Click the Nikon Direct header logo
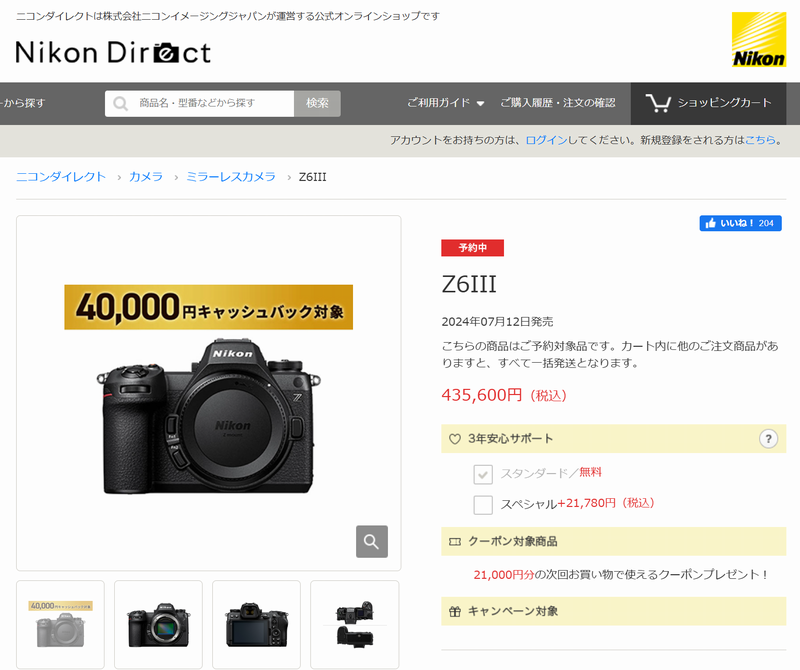This screenshot has width=800, height=670. coord(109,53)
